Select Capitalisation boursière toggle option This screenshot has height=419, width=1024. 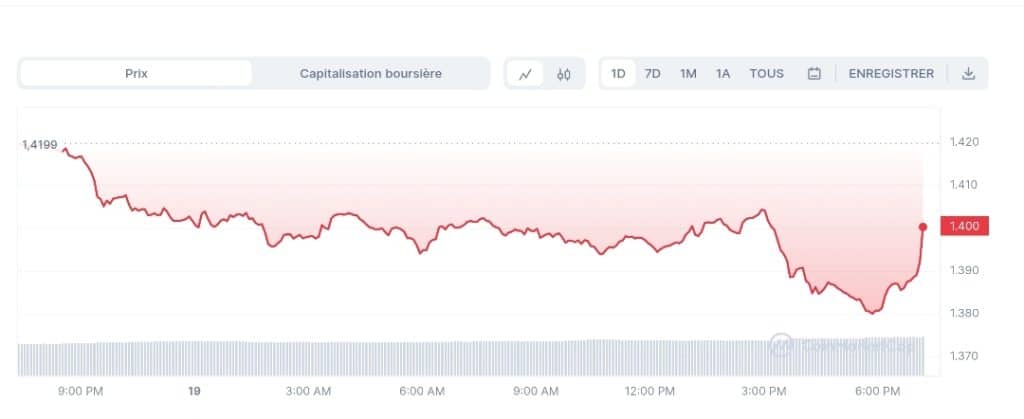[370, 74]
